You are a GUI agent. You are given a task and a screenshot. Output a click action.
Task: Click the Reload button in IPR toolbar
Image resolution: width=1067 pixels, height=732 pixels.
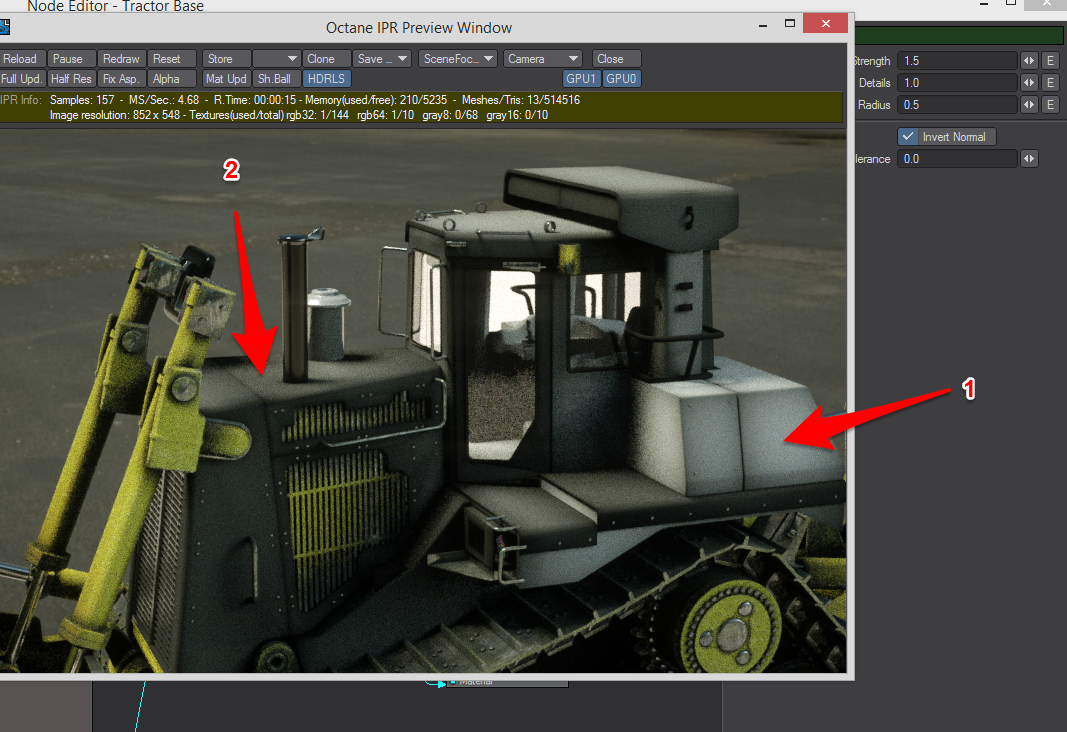[x=20, y=59]
